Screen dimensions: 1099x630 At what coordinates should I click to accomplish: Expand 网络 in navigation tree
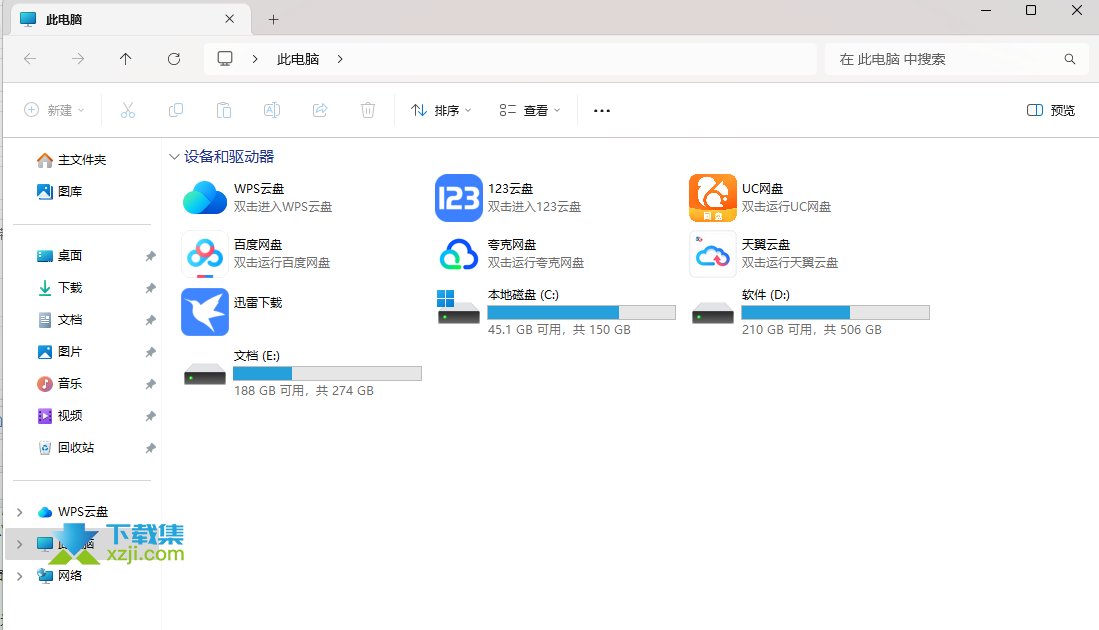pos(20,576)
